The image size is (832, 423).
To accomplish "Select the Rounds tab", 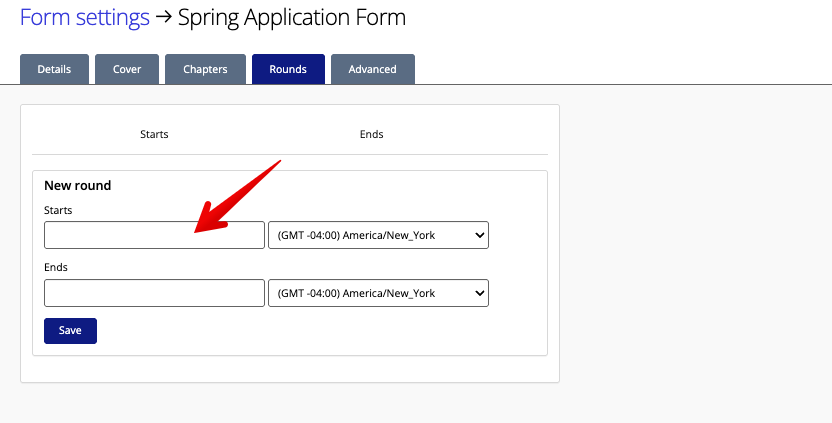I will (x=288, y=69).
